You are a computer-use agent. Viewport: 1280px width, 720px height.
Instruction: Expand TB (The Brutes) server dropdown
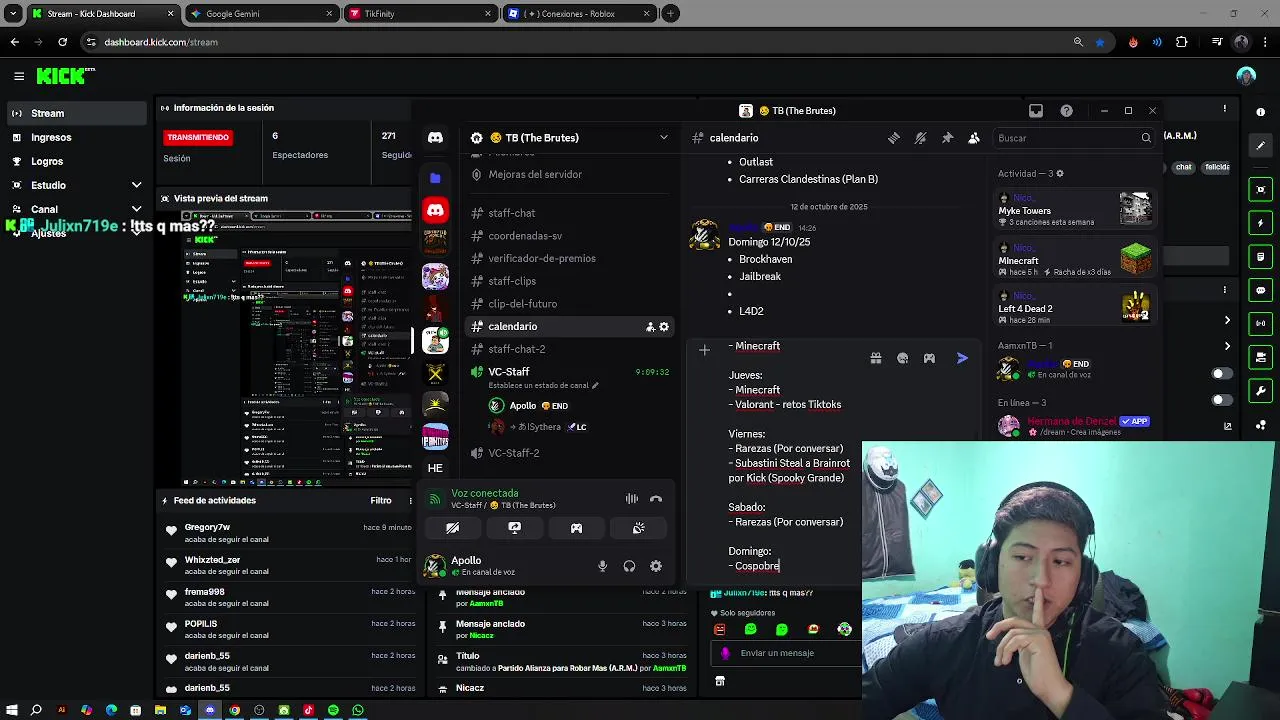[664, 138]
